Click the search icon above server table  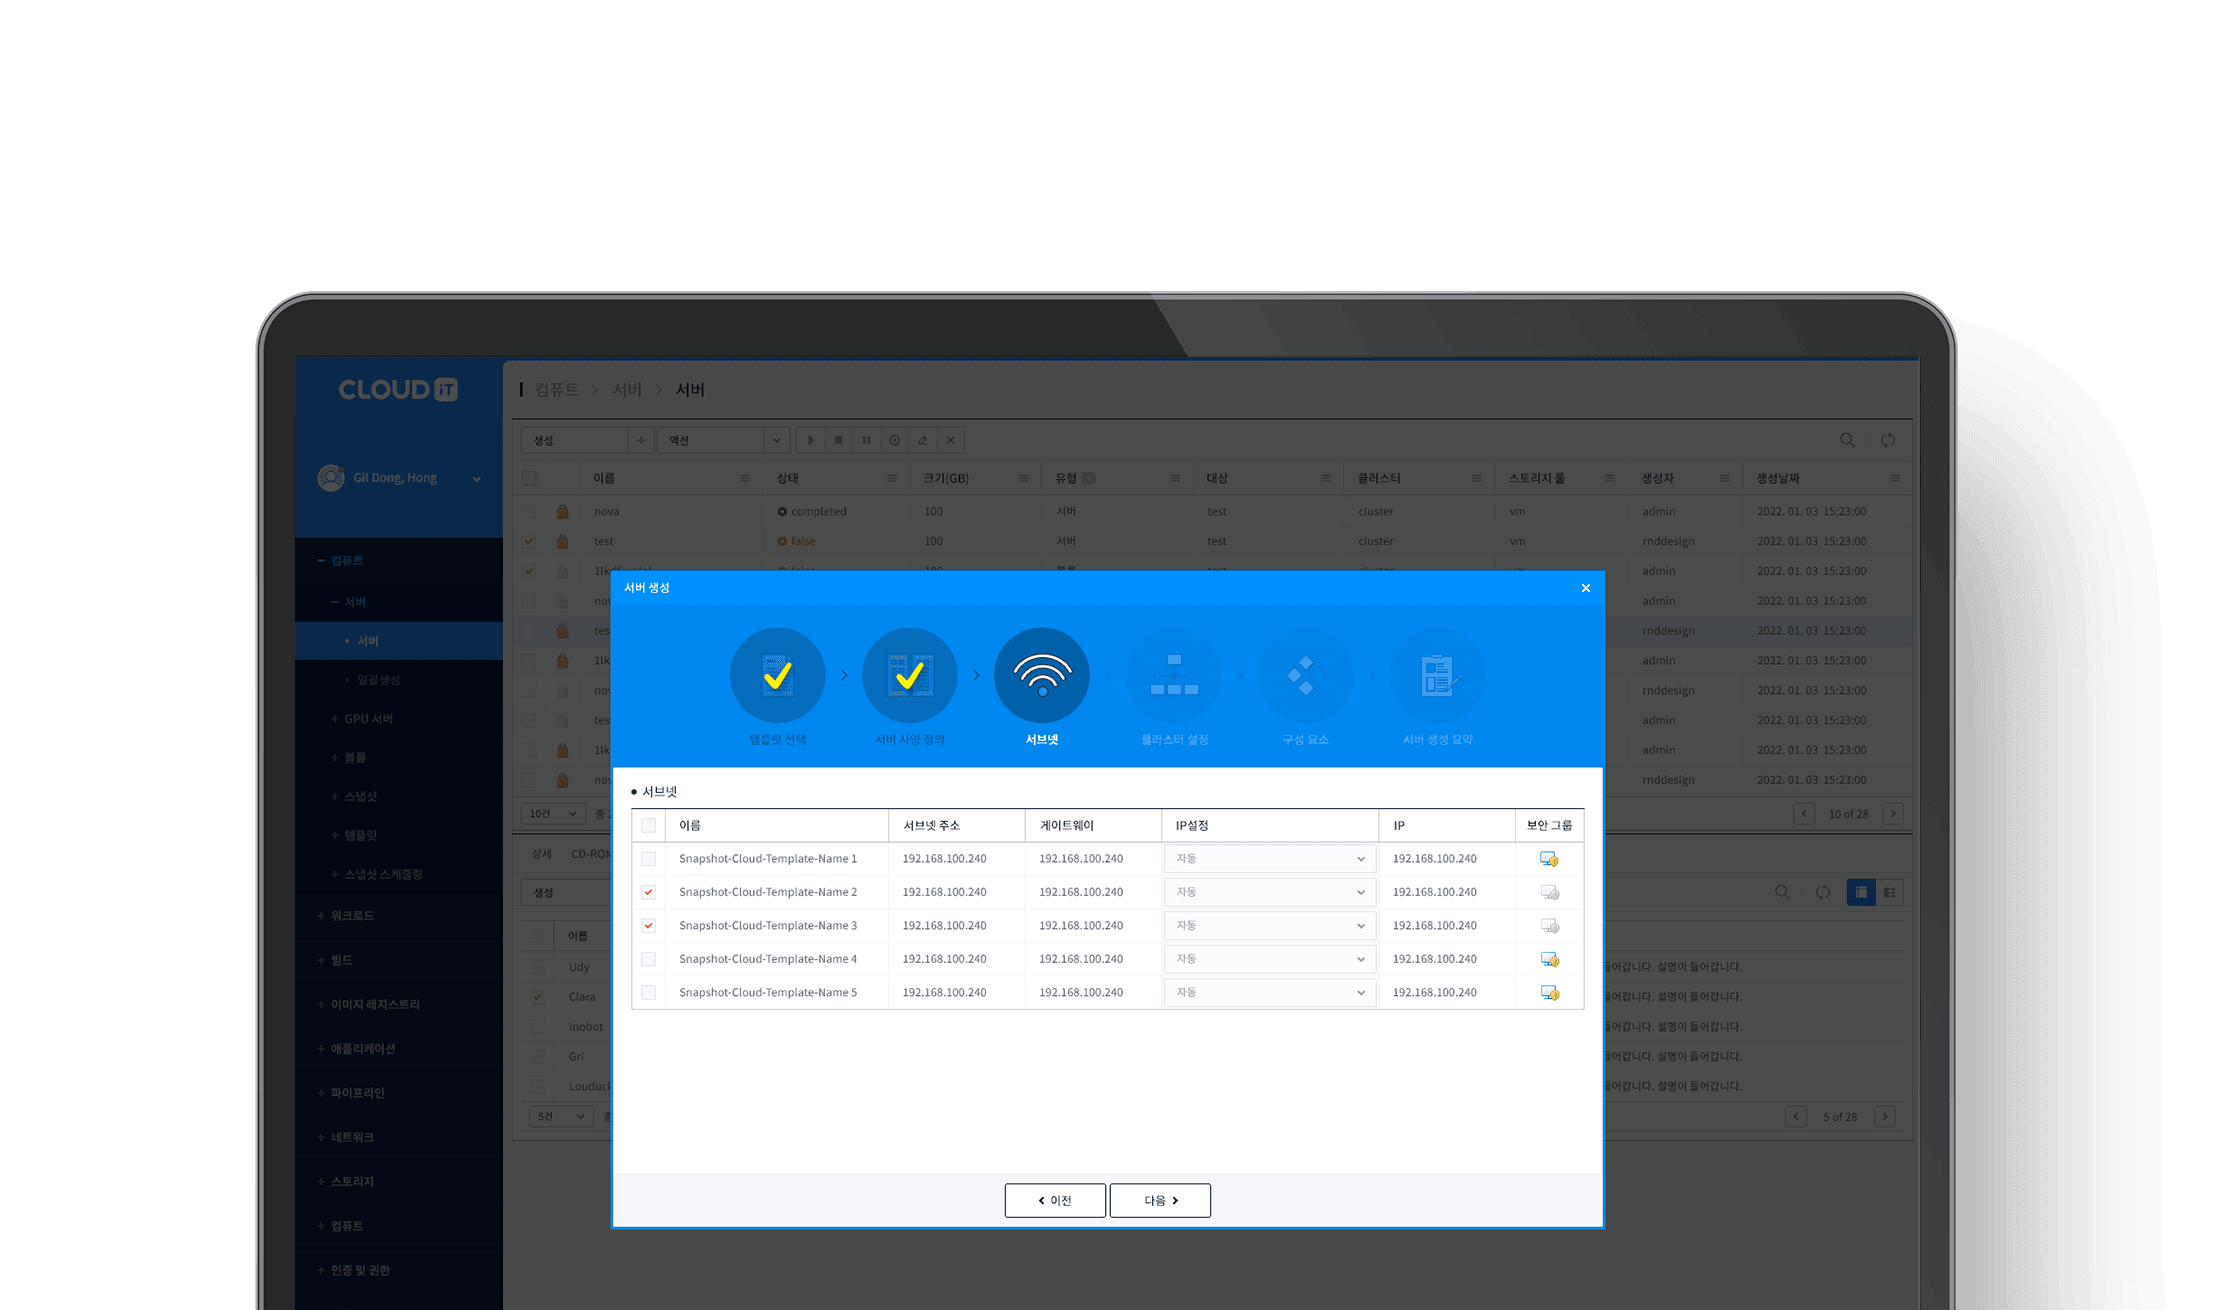pos(1847,440)
